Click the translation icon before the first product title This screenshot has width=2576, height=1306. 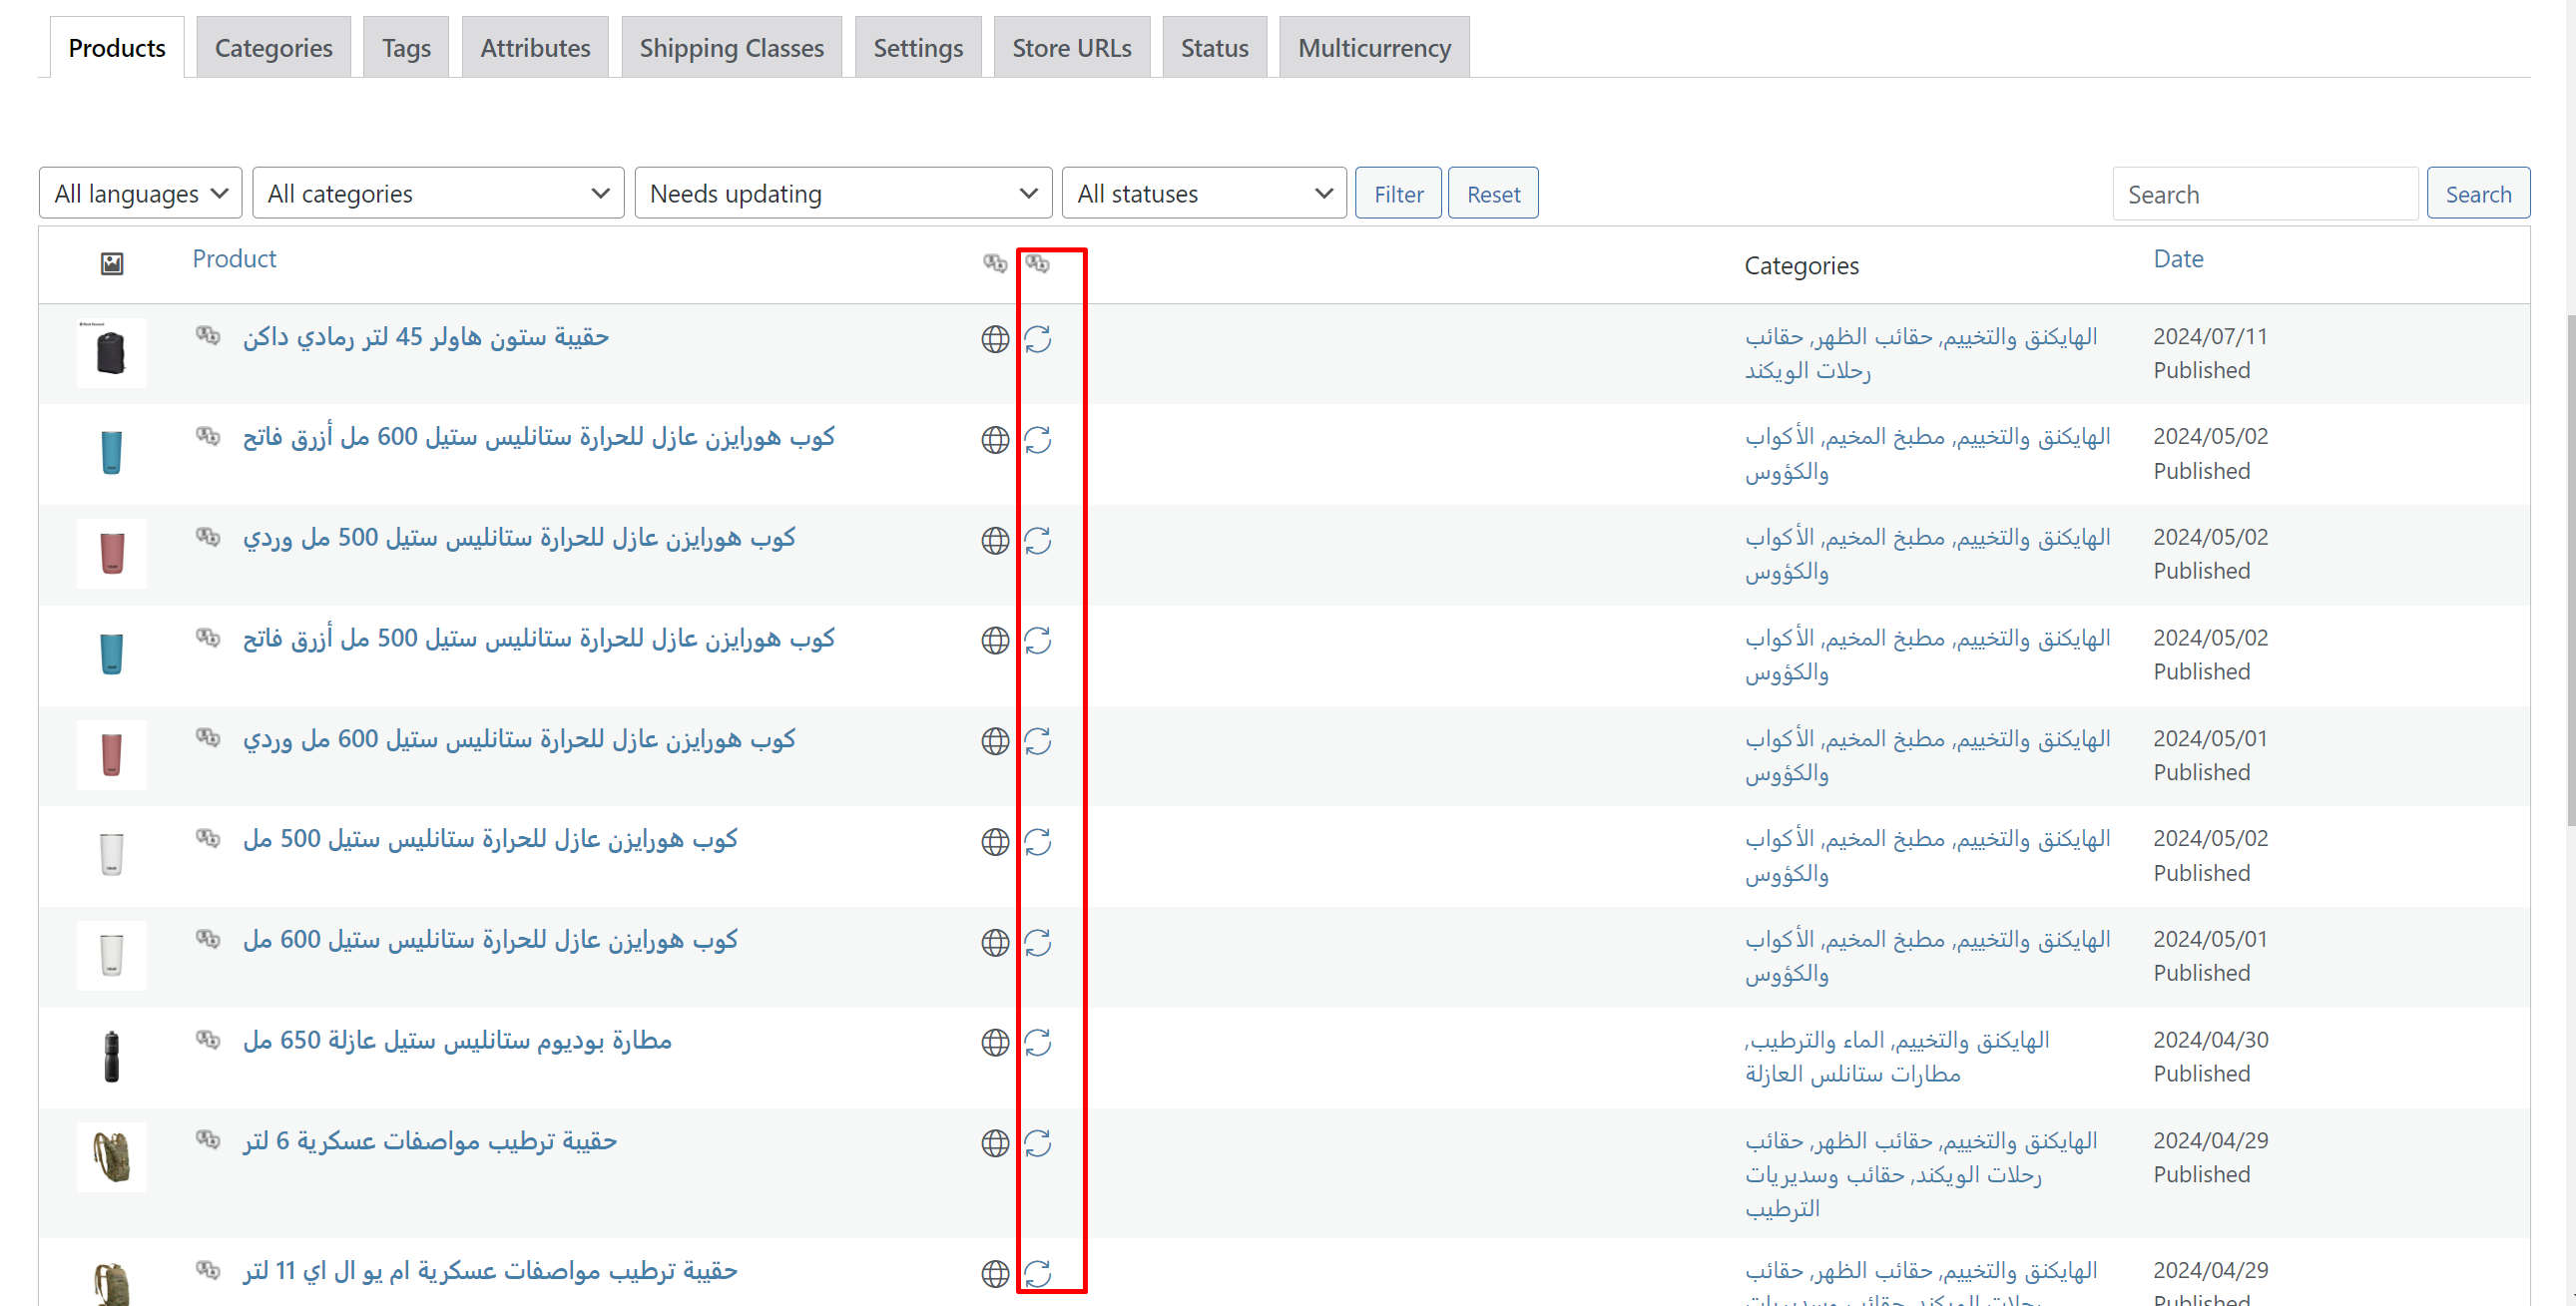click(x=207, y=336)
